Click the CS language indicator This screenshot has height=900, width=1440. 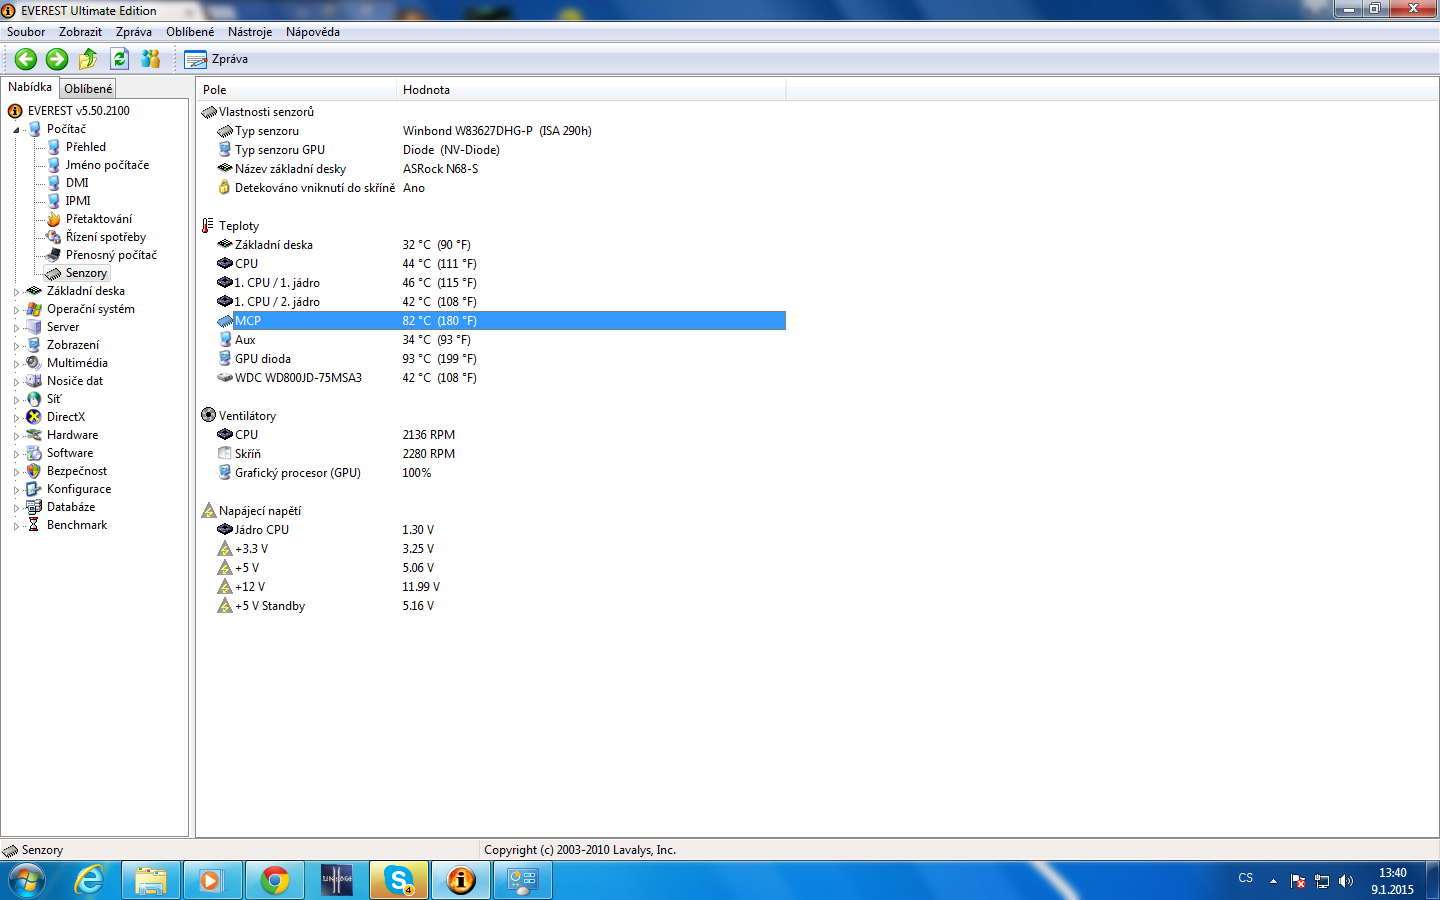pos(1245,878)
